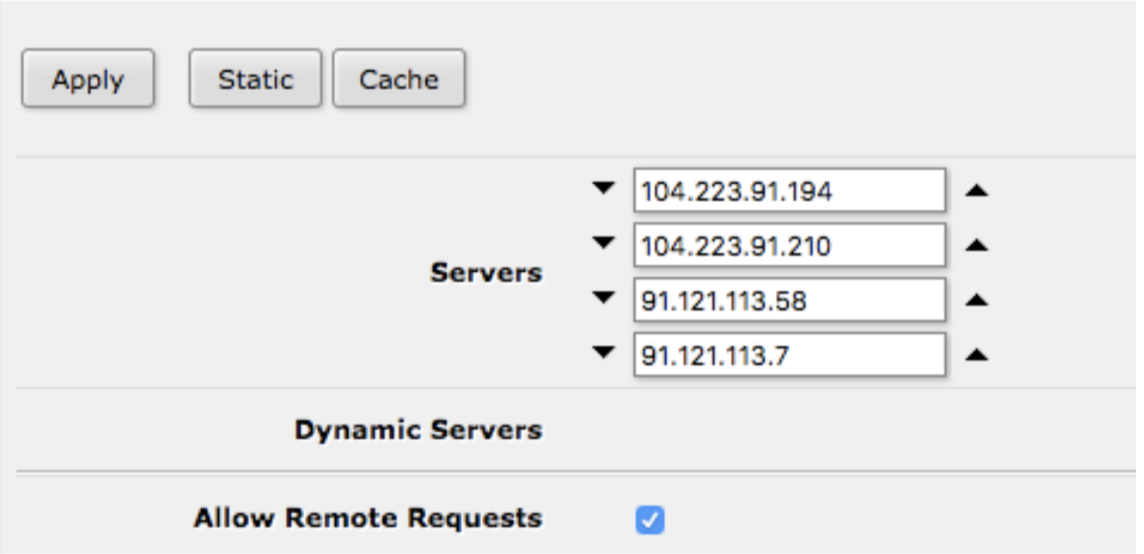Screen dimensions: 1144x554
Task: Click the down arrow next to 91.121.113.7
Action: coord(603,353)
